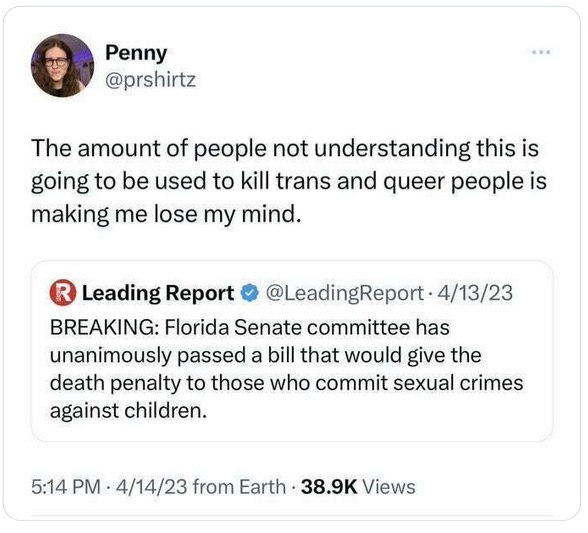588x533 pixels.
Task: Click the 'Views' label
Action: (389, 487)
